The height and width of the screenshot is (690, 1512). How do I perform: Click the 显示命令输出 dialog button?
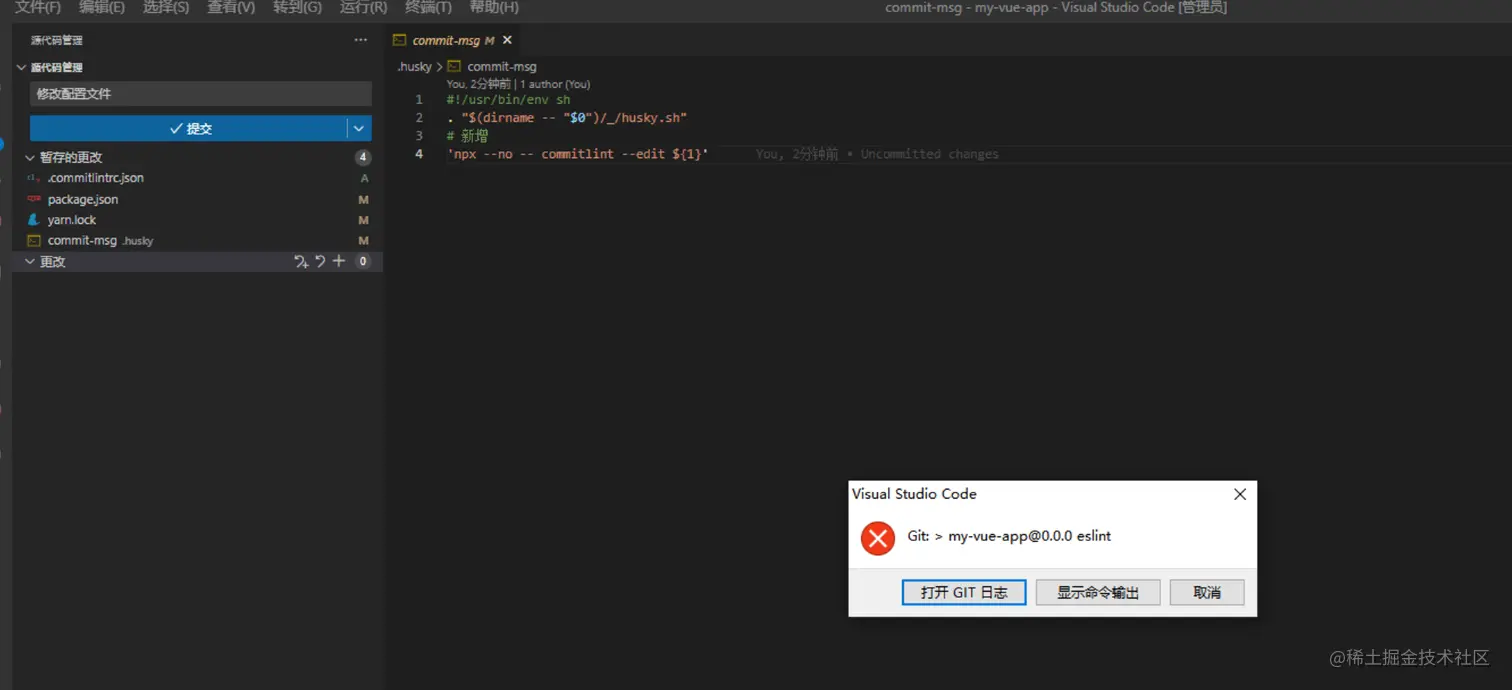coord(1098,592)
